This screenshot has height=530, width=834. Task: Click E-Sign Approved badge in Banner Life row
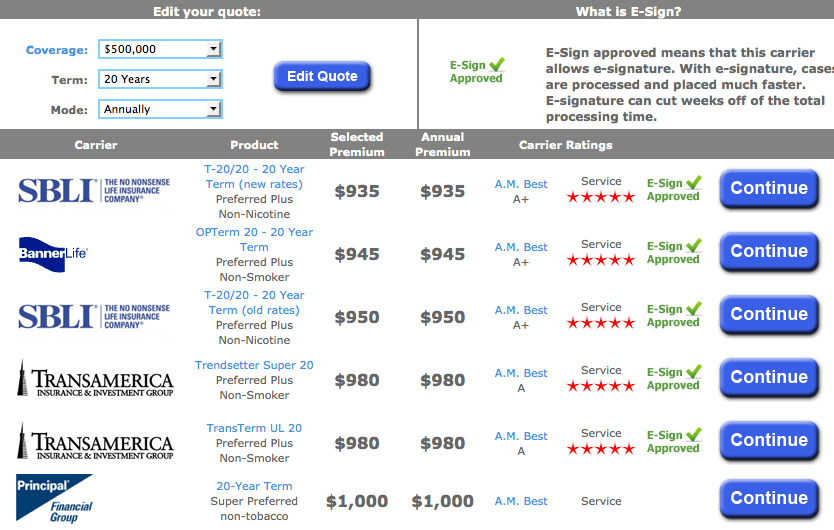[x=674, y=252]
